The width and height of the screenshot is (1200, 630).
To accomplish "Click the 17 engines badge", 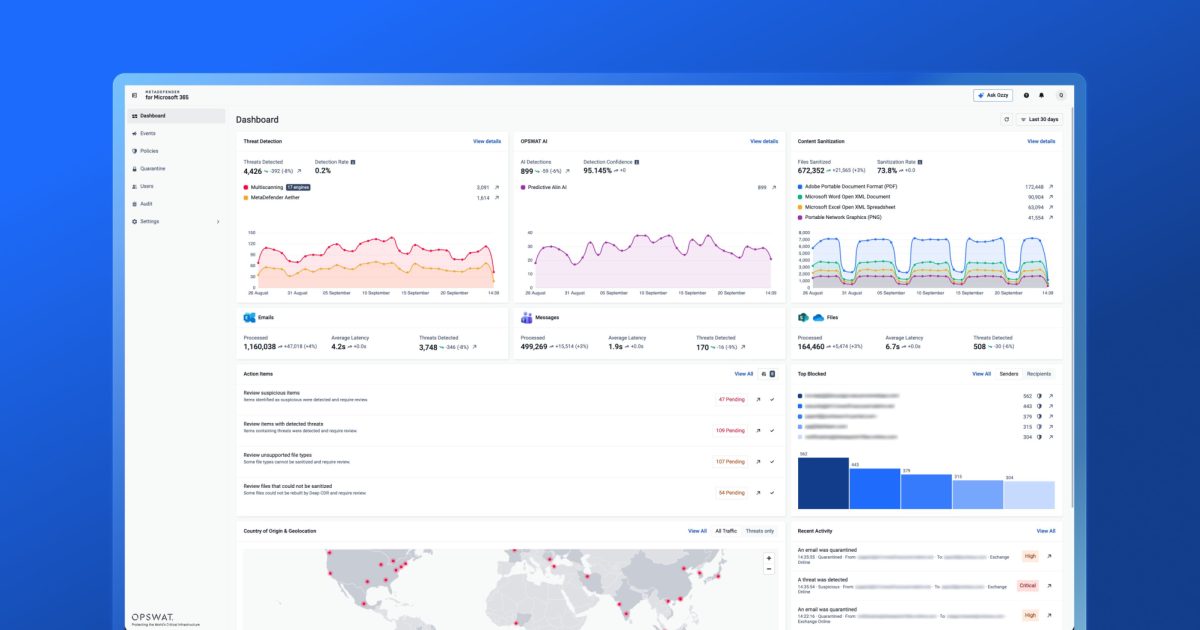I will tap(297, 187).
